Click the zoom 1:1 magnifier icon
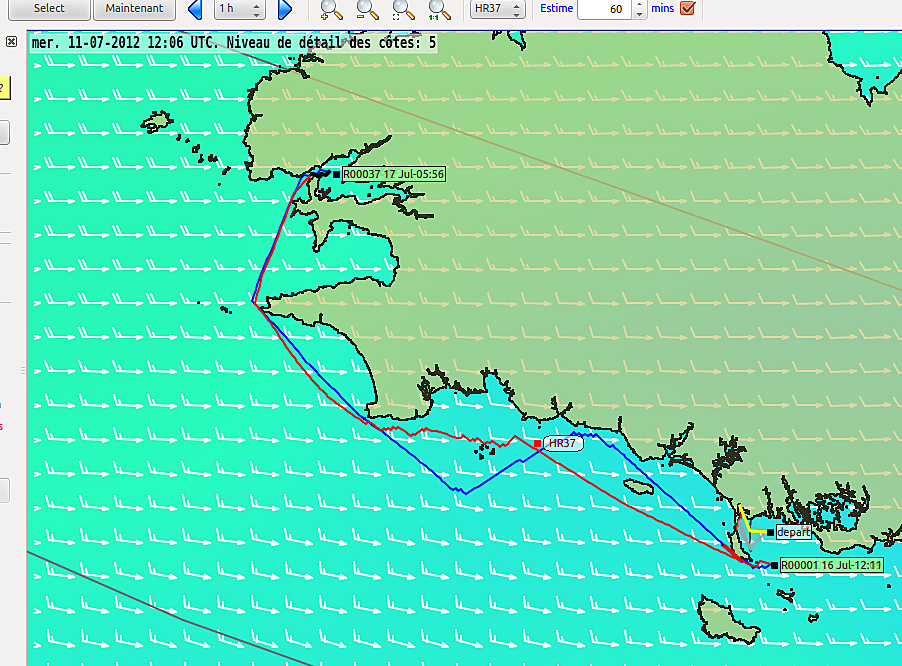Image resolution: width=902 pixels, height=666 pixels. click(x=439, y=9)
